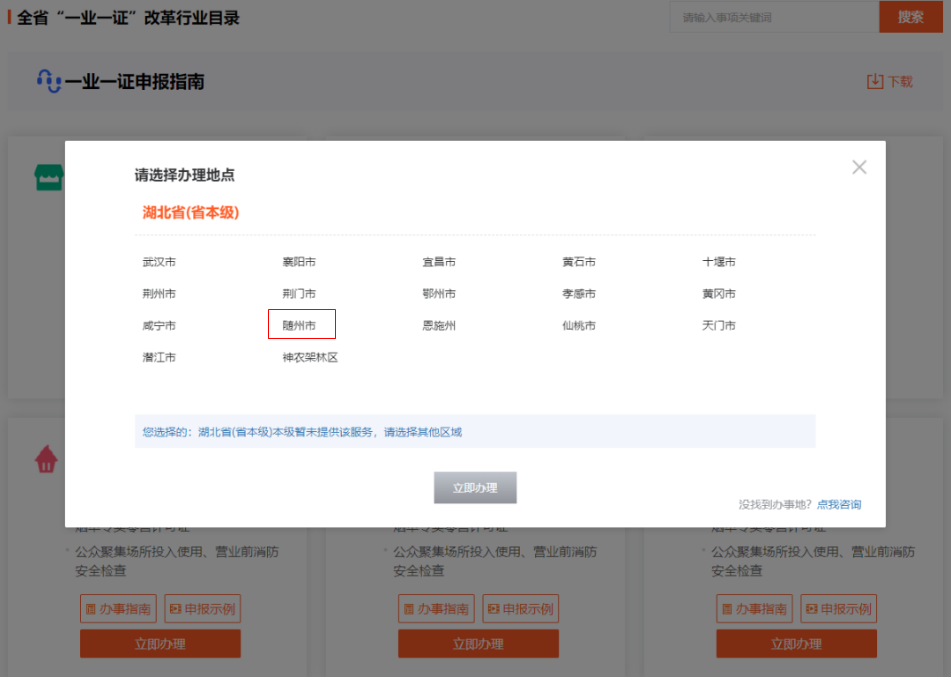Open 办事指南 in the middle card

(437, 609)
